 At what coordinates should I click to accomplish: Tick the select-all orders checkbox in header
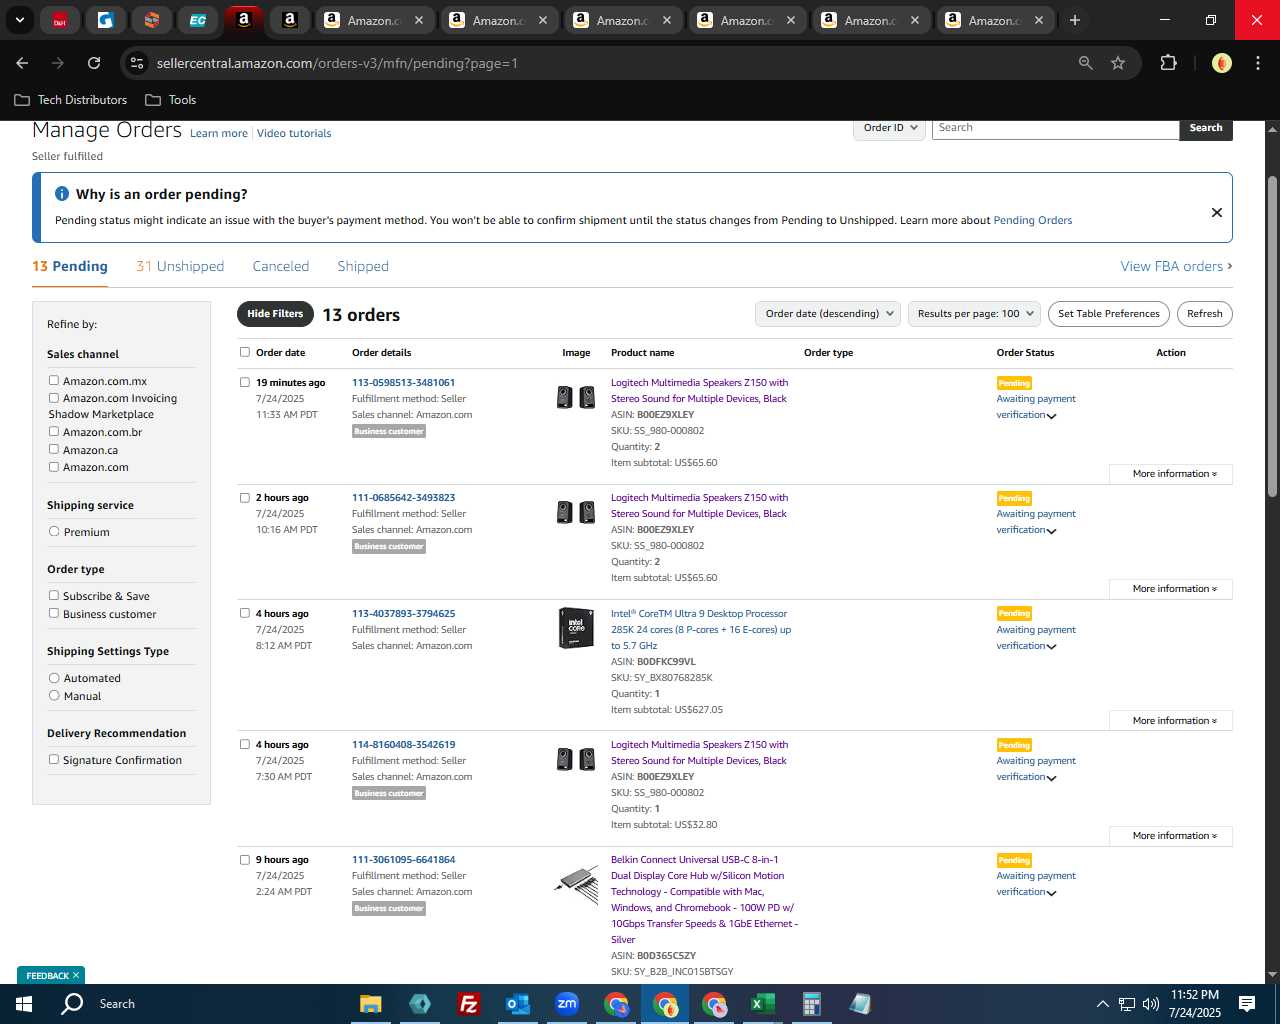click(245, 352)
